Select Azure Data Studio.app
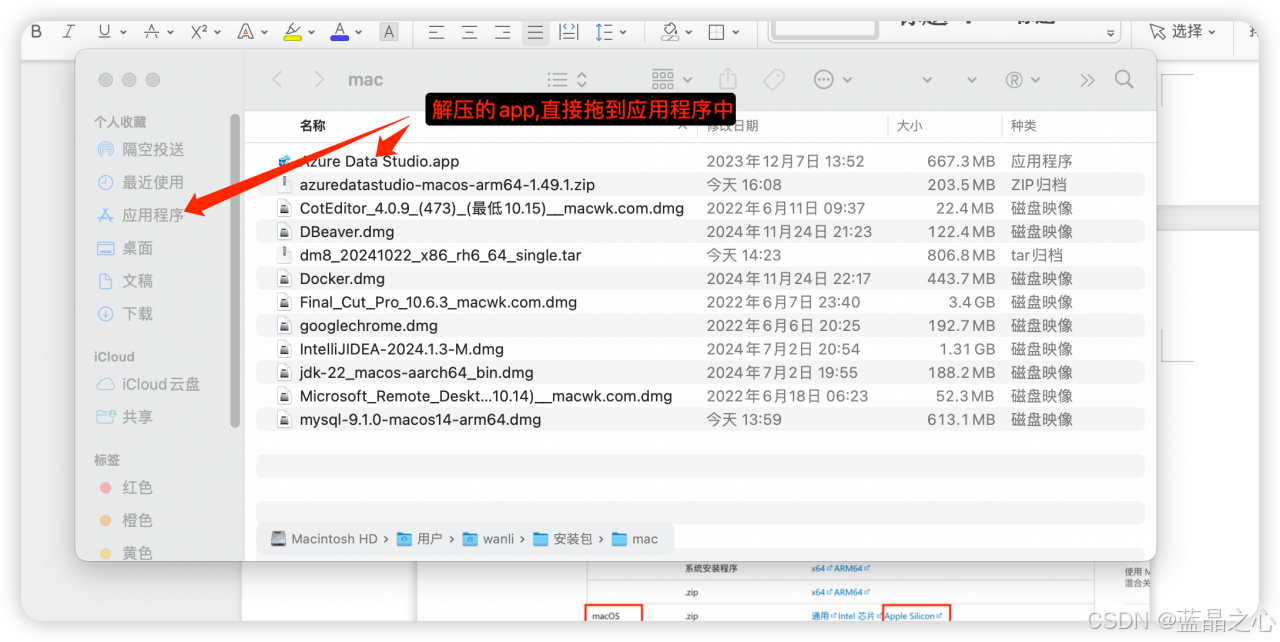Image resolution: width=1280 pixels, height=642 pixels. coord(700,161)
